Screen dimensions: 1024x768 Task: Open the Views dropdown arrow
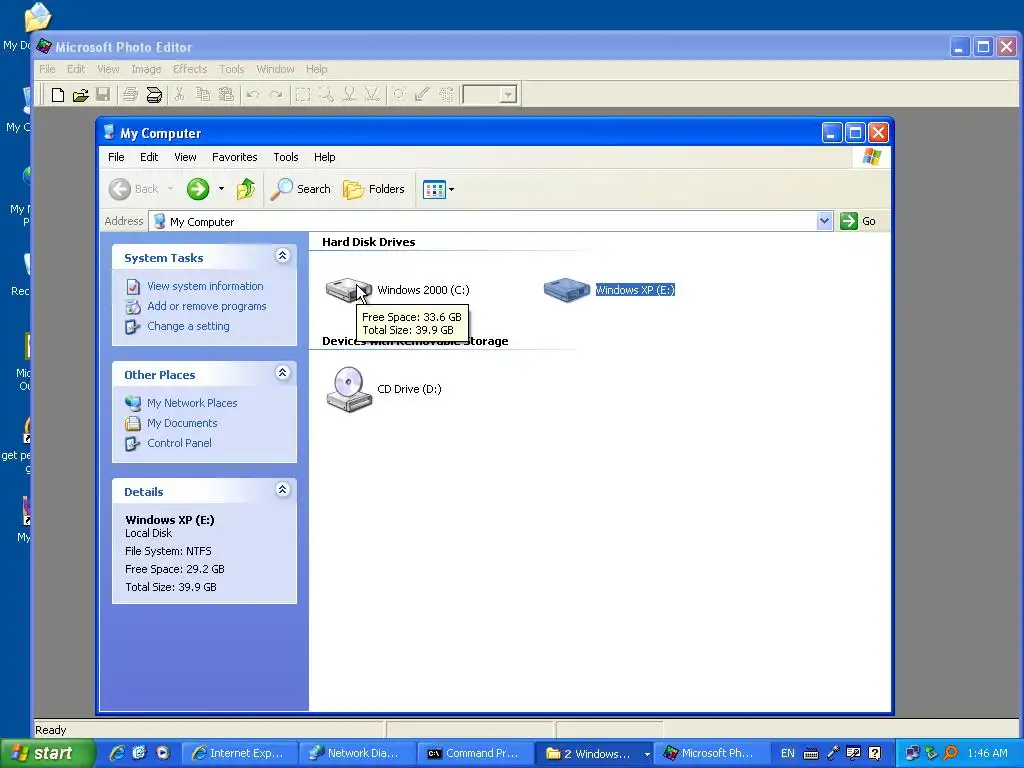451,189
